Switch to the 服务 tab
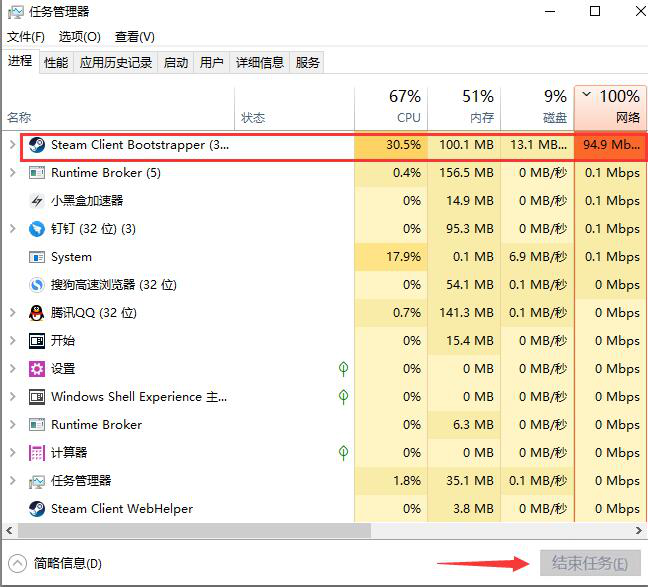Screen dimensions: 648x587 coord(307,62)
